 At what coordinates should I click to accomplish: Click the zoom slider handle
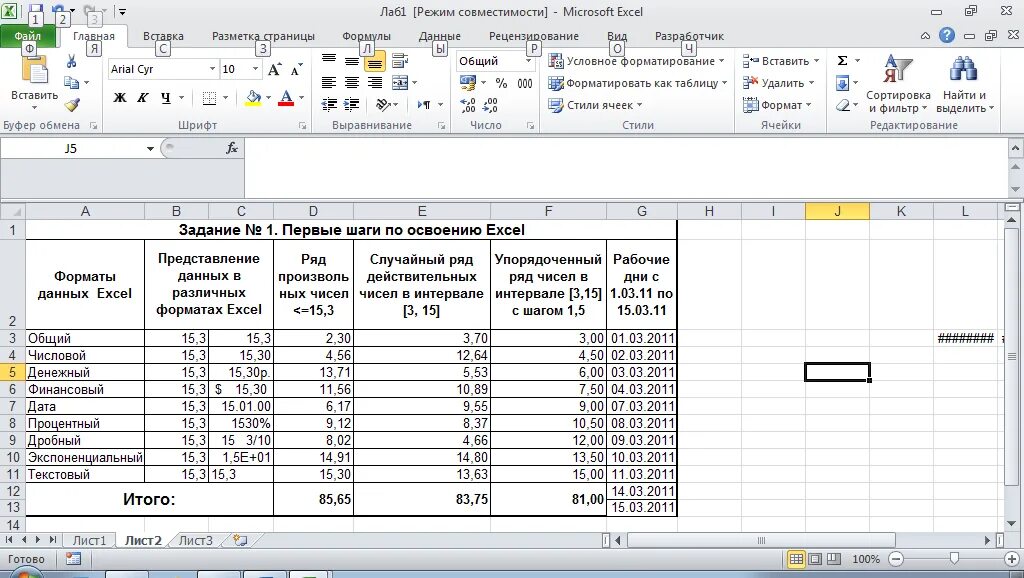pyautogui.click(x=954, y=559)
